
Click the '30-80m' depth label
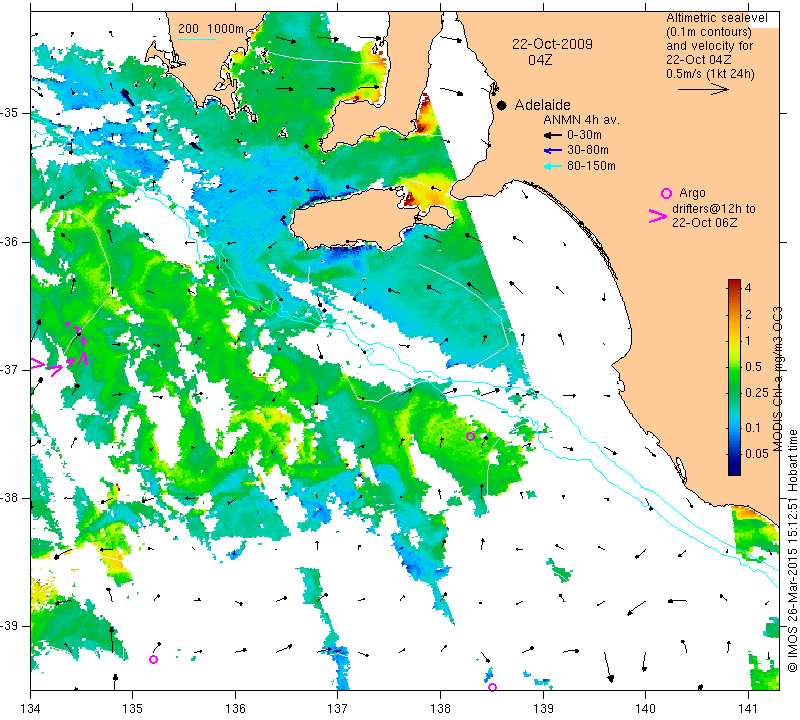coord(588,150)
